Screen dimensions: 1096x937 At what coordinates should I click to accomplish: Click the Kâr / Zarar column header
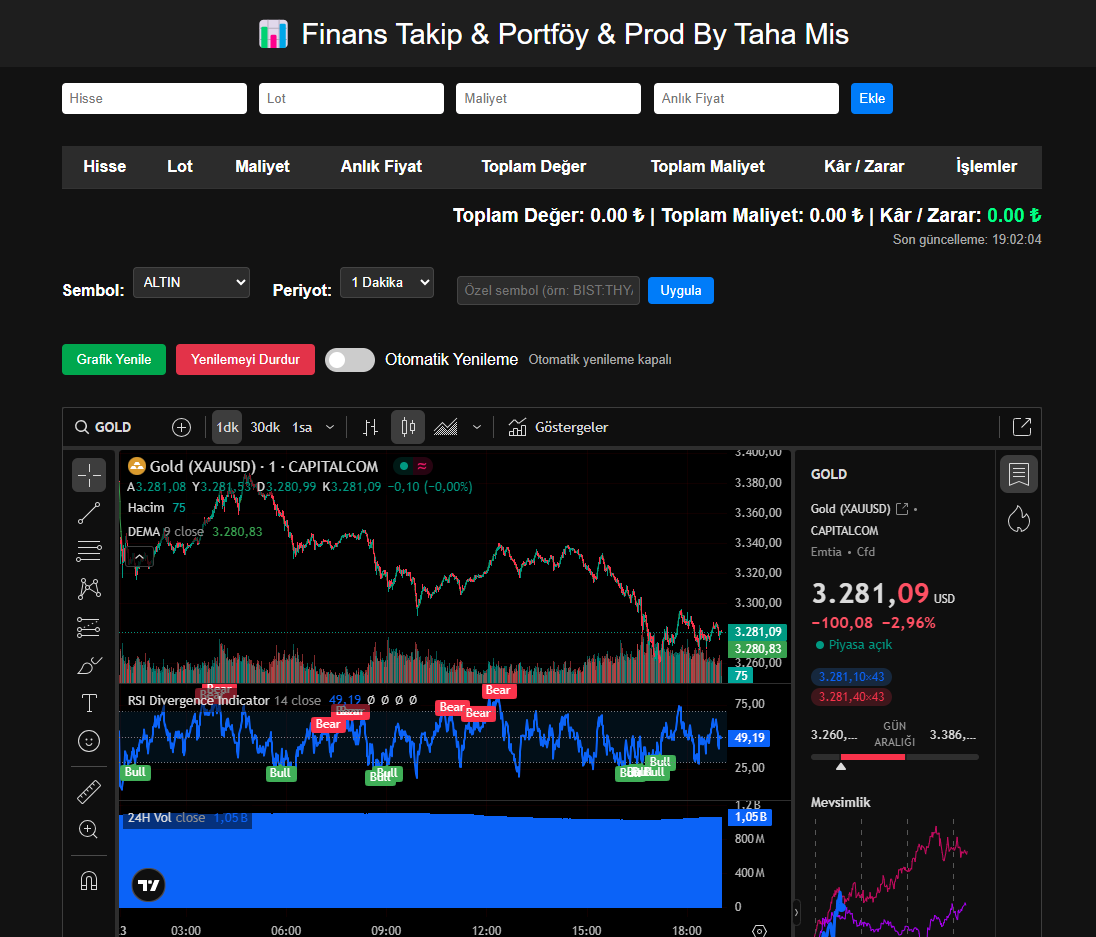864,166
